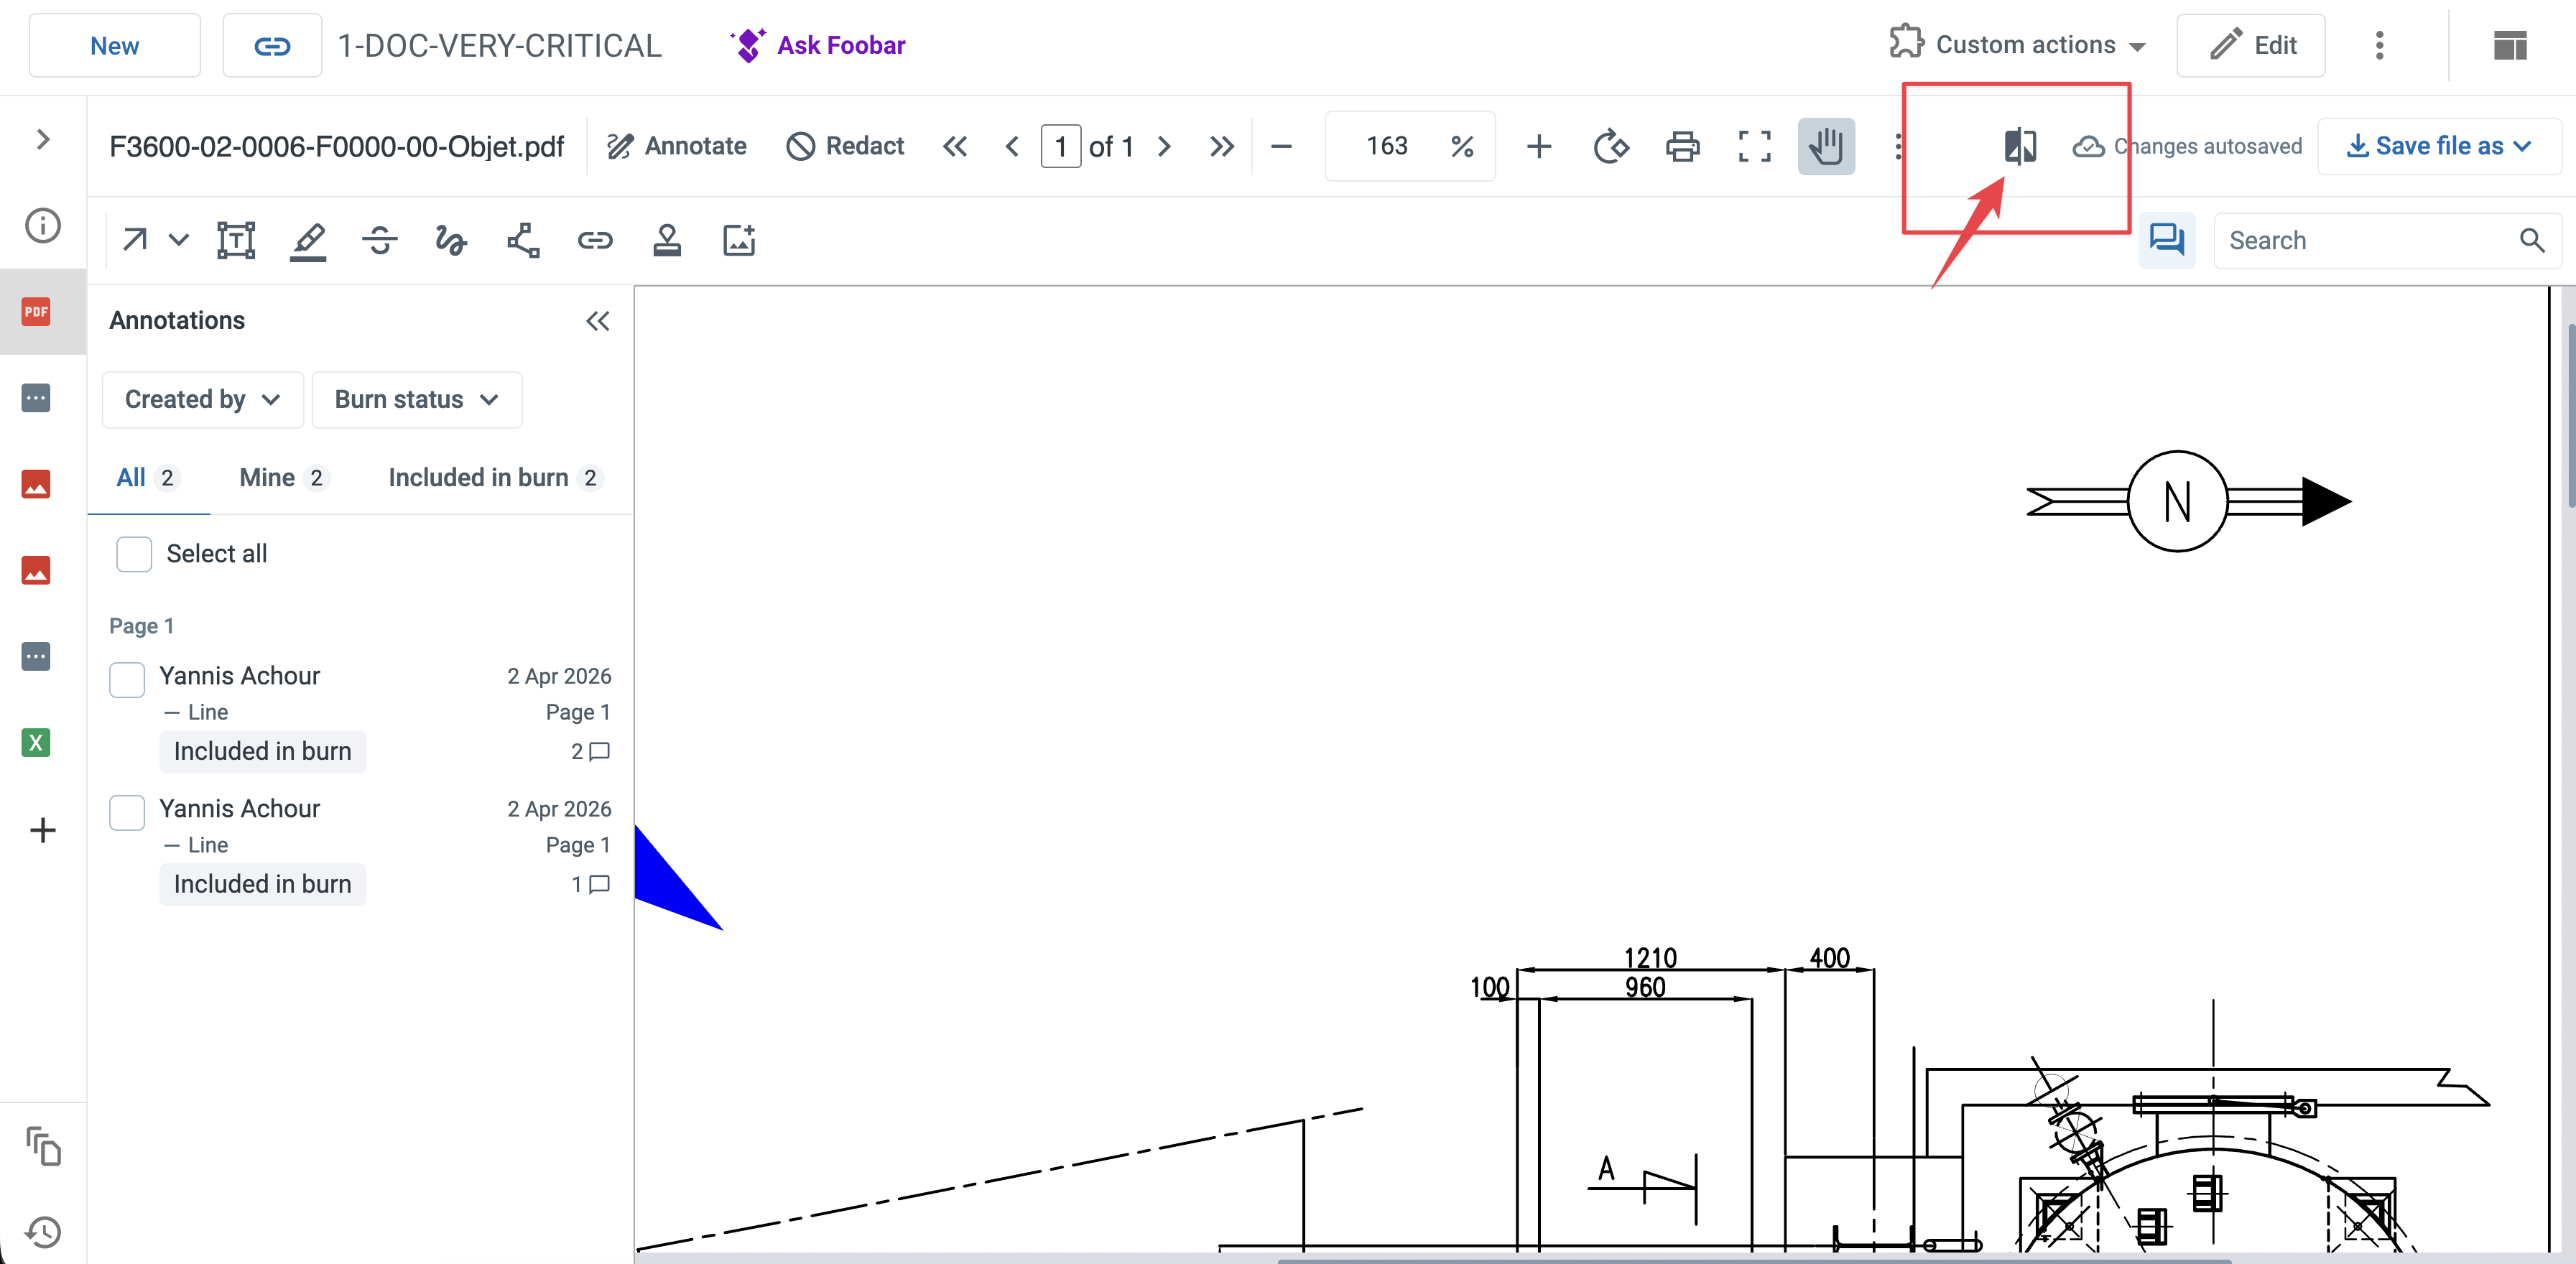Open Created by filter dropdown
This screenshot has width=2576, height=1264.
(x=202, y=399)
